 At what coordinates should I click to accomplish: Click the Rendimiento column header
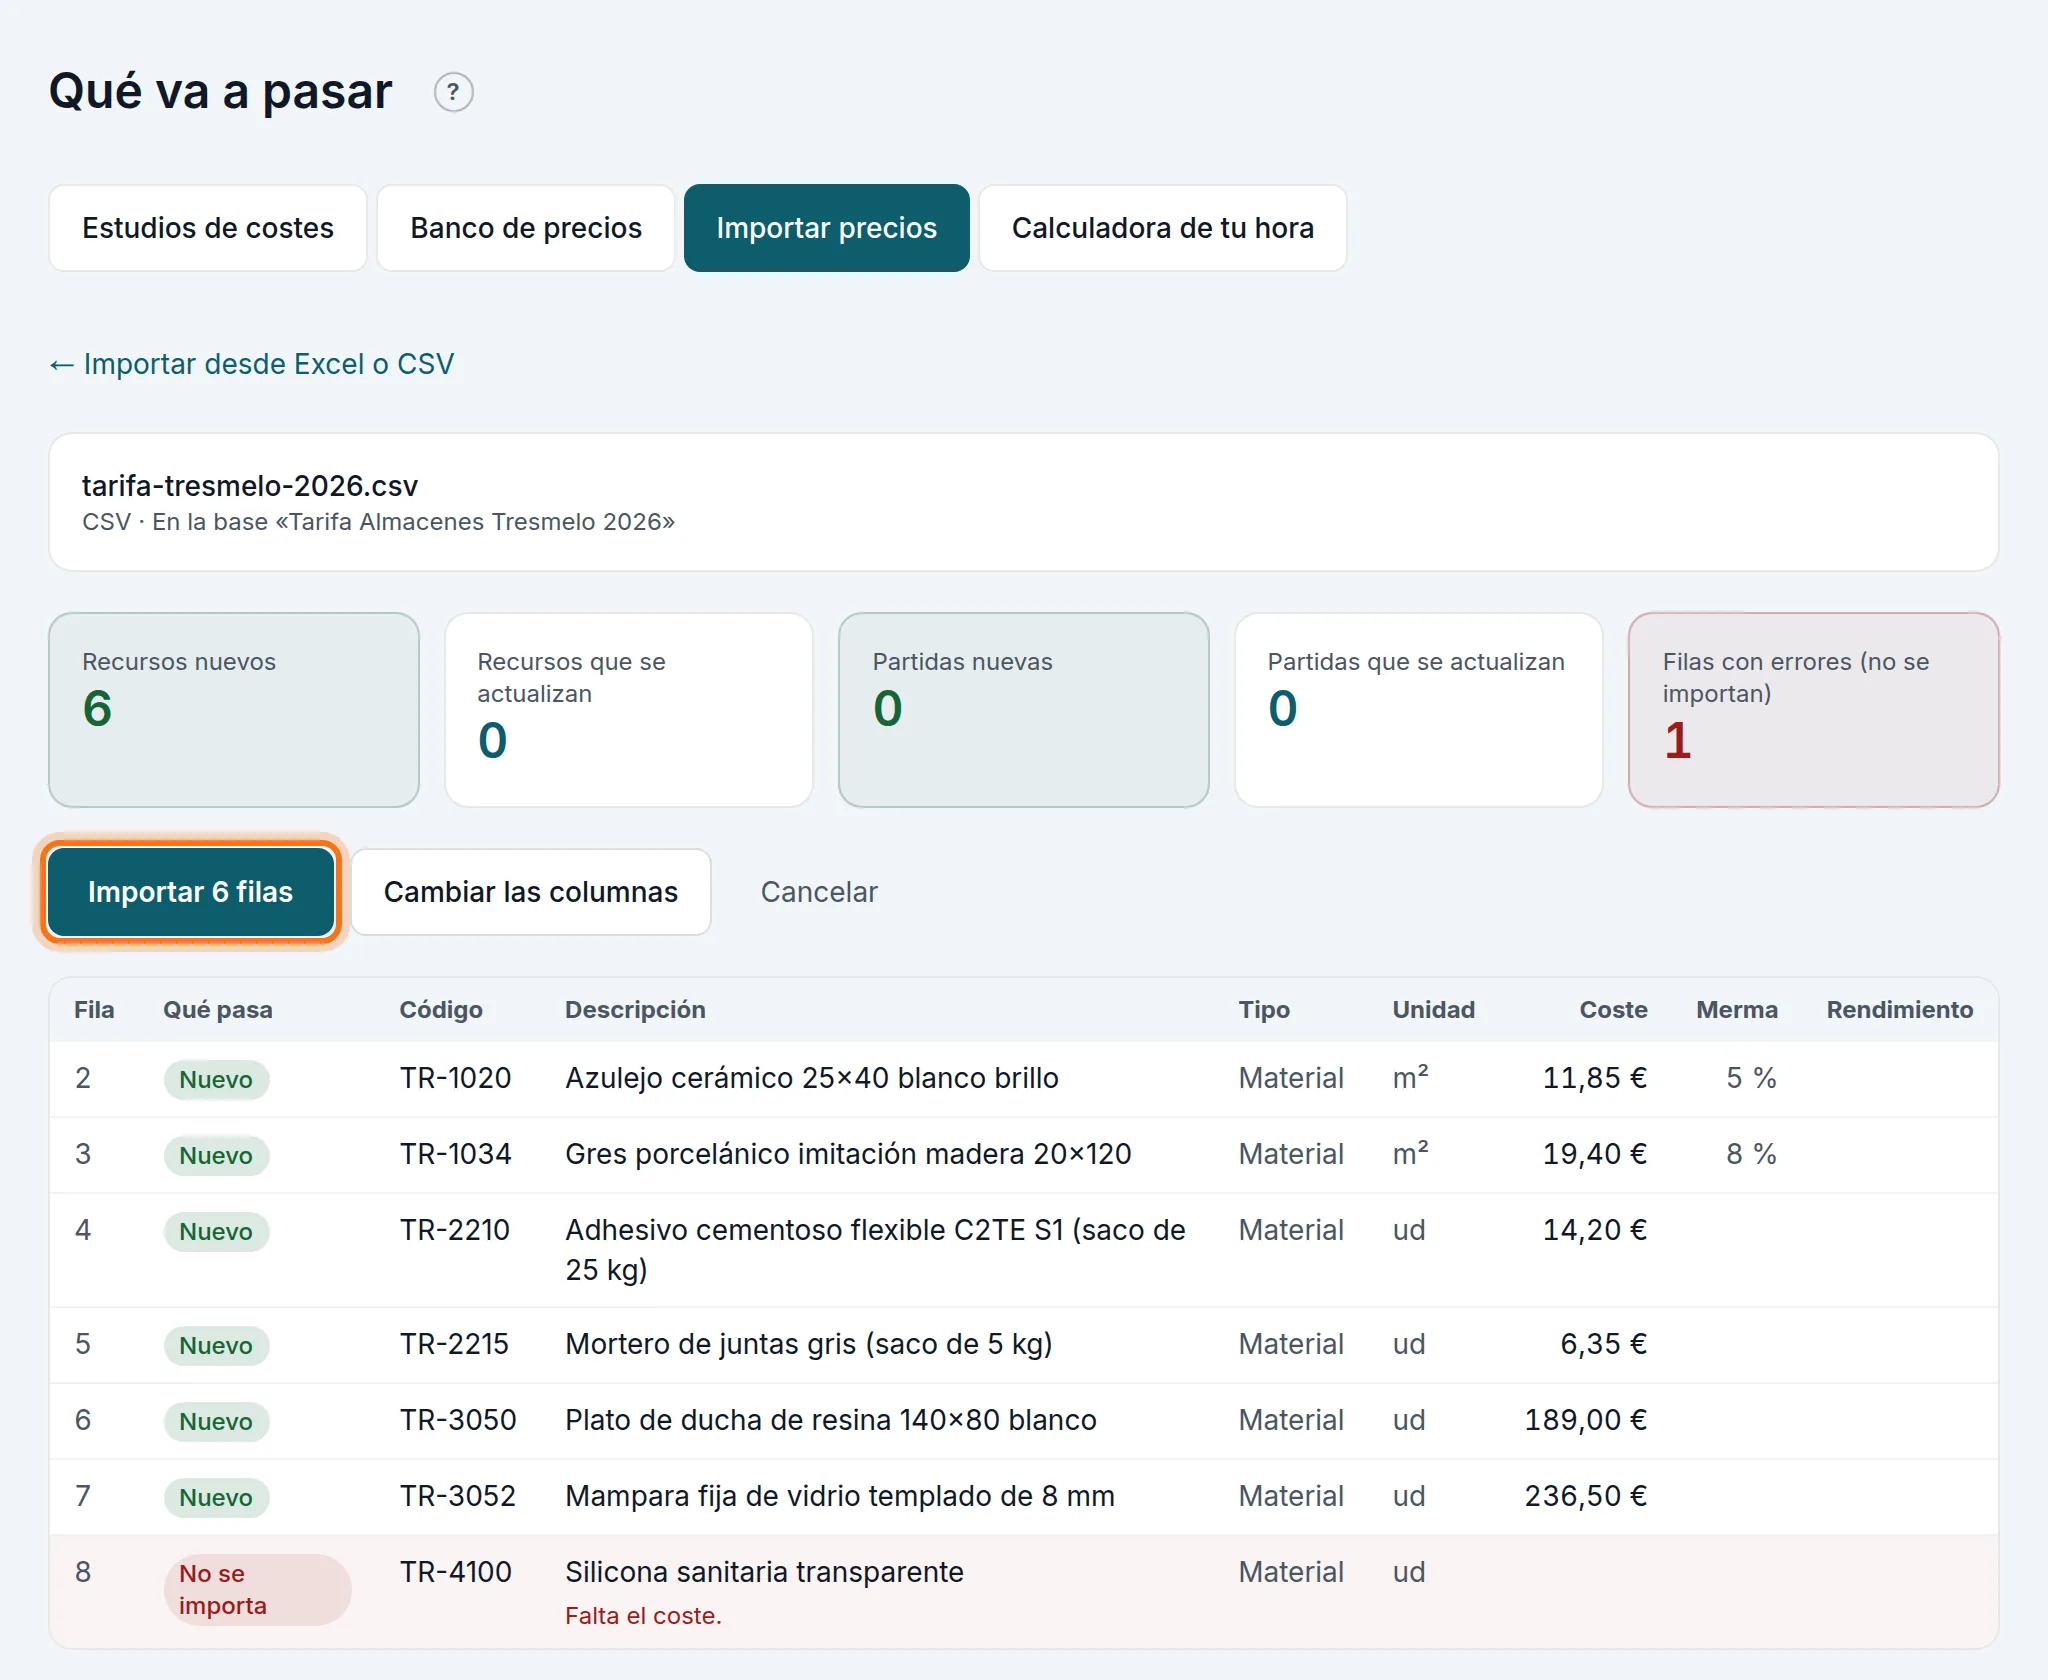pos(1900,1010)
